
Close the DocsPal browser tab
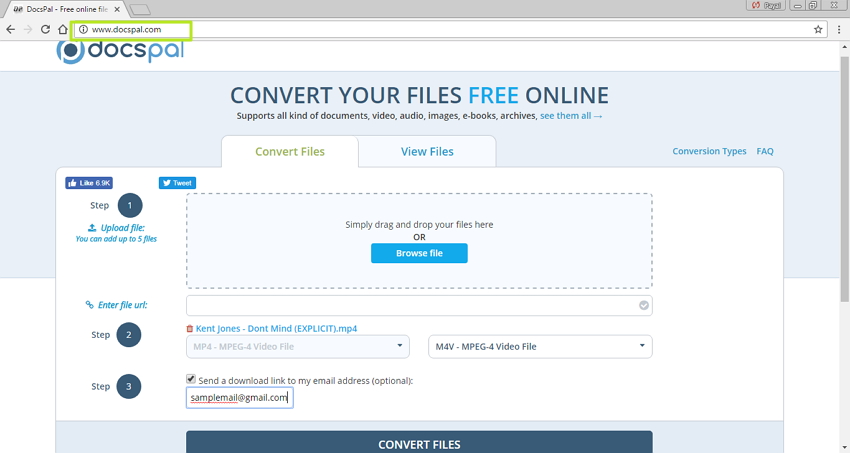[x=117, y=9]
